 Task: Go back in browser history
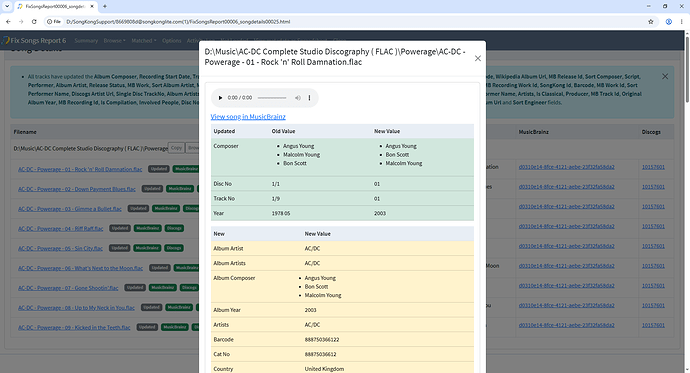pos(8,22)
